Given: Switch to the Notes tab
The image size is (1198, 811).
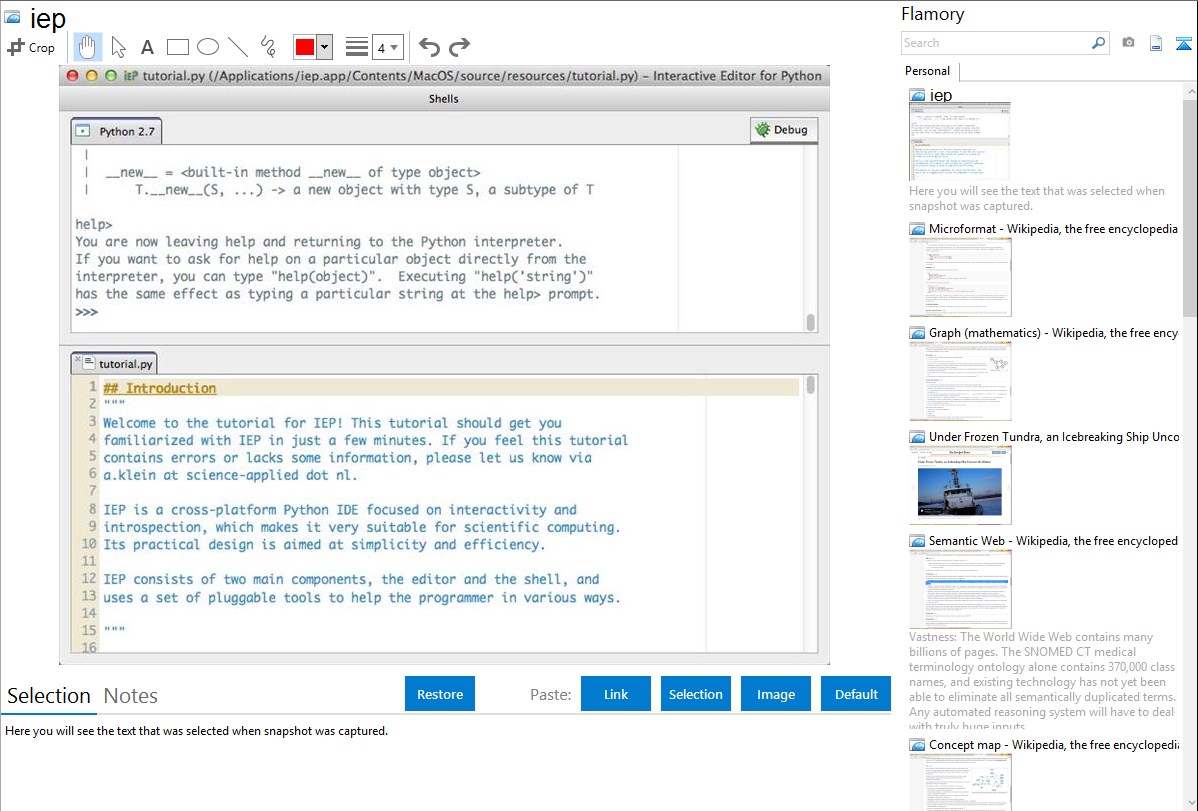Looking at the screenshot, I should coord(131,696).
